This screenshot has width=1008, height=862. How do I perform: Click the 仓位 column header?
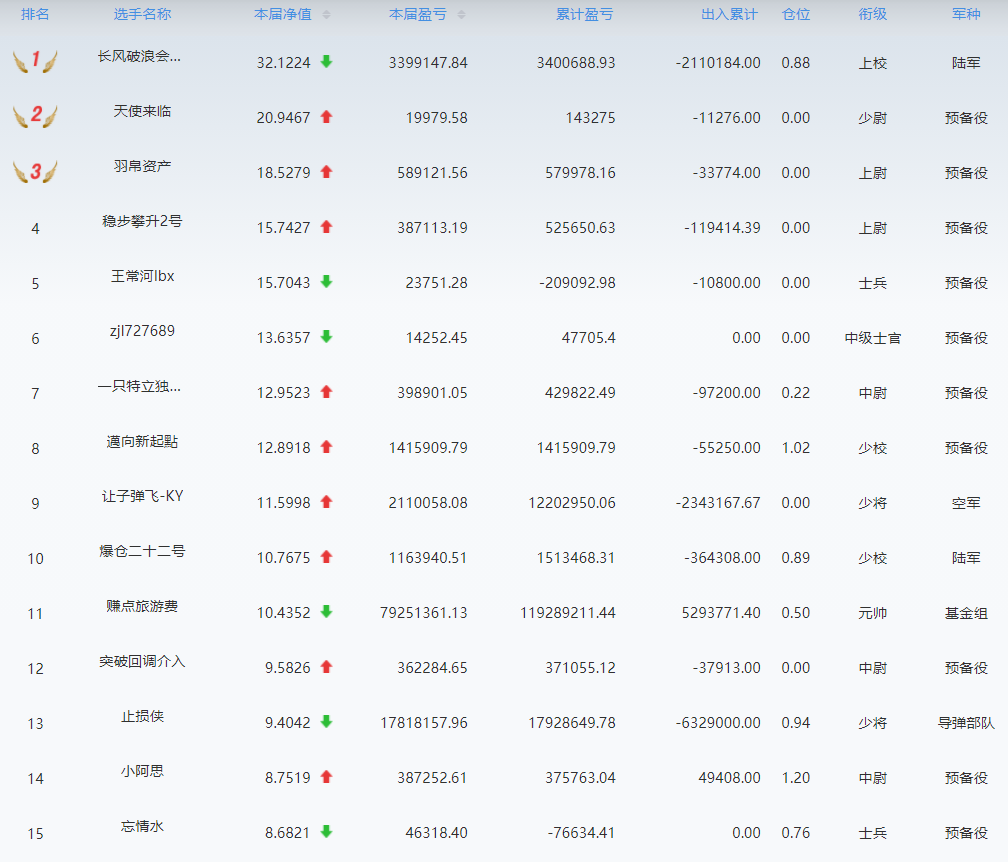(x=796, y=14)
